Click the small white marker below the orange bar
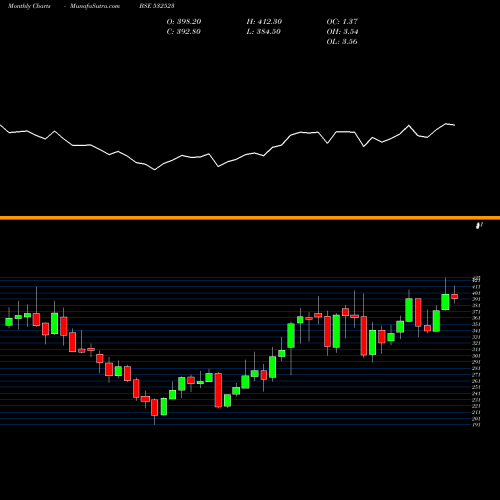The width and height of the screenshot is (500, 500). tap(479, 226)
